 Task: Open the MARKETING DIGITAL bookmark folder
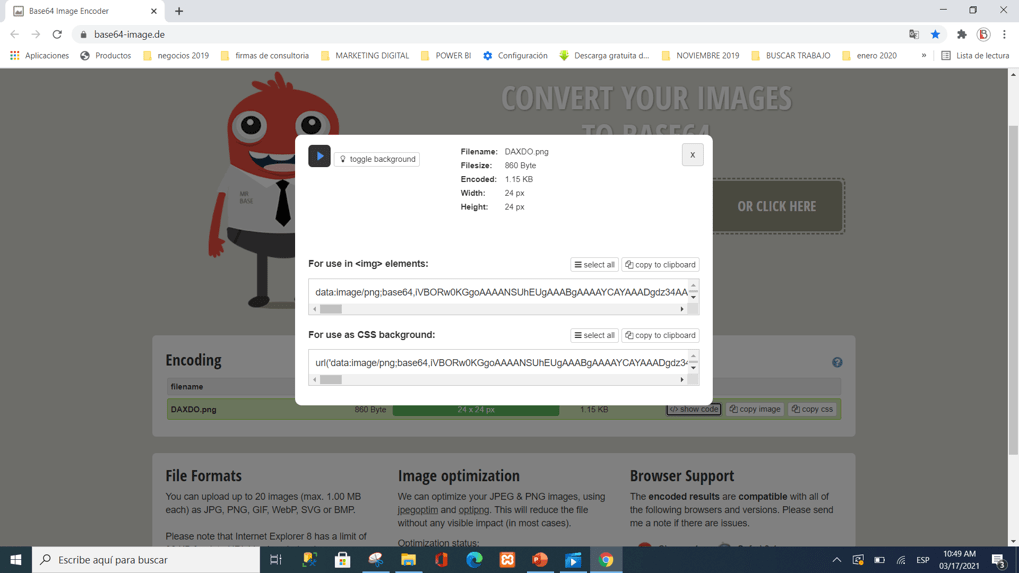tap(365, 56)
